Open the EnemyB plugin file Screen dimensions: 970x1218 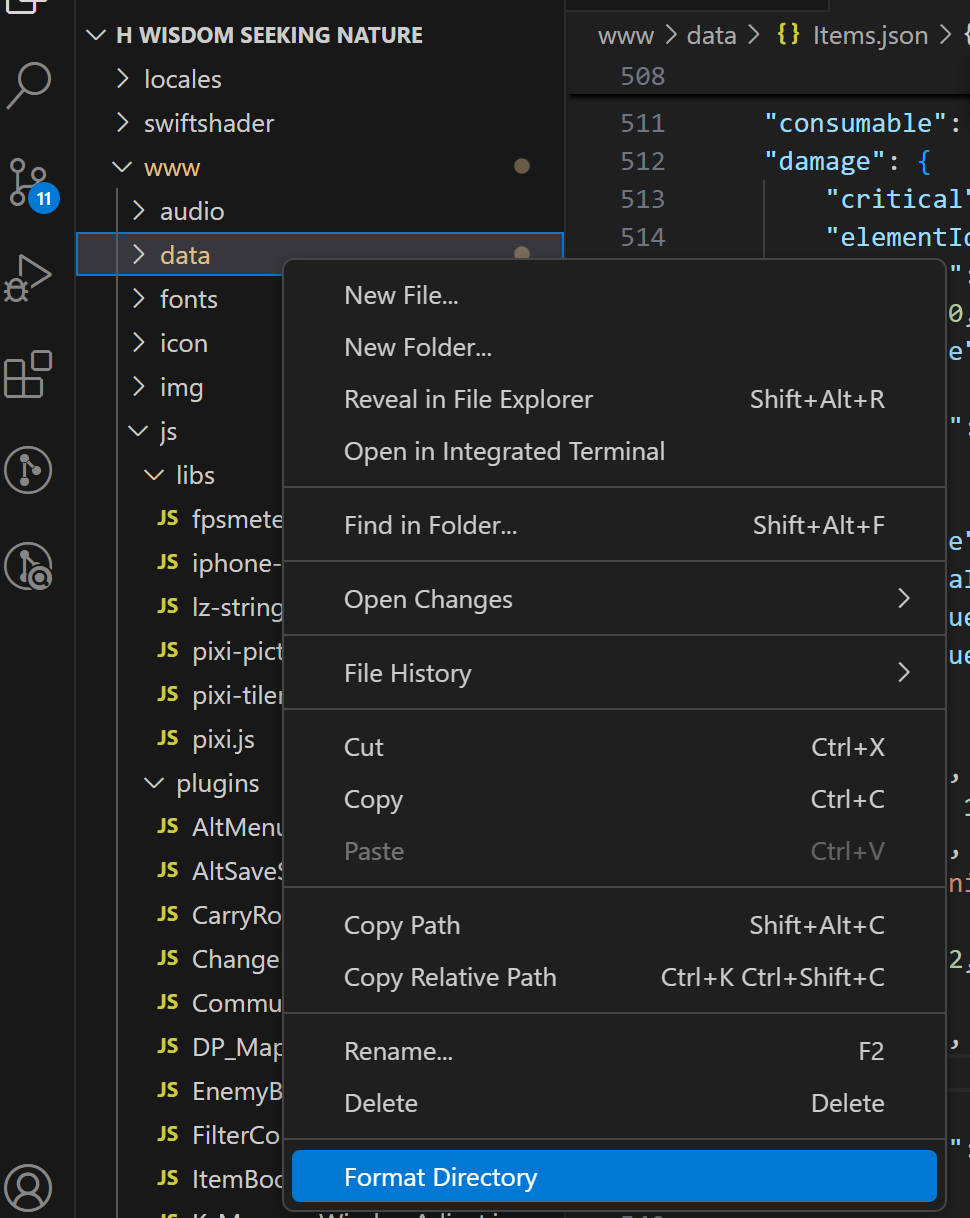(x=238, y=1091)
